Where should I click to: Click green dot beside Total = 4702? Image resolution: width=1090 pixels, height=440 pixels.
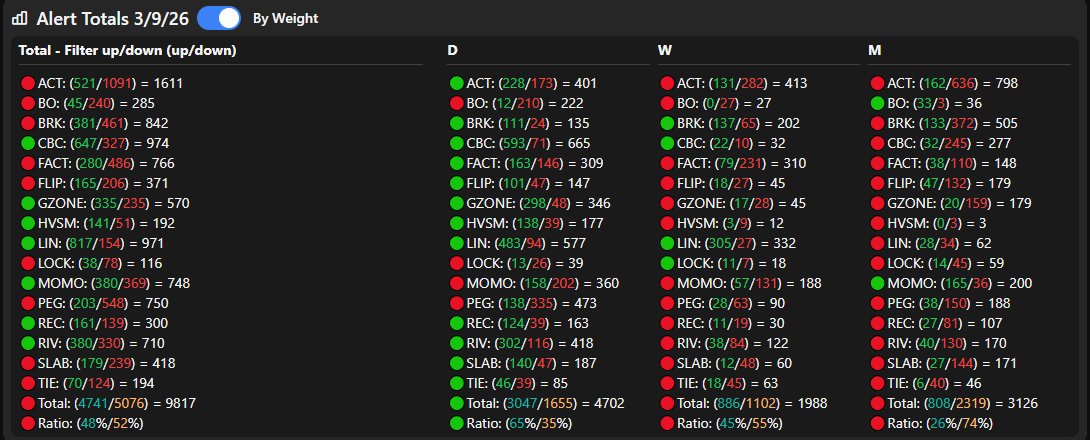pos(457,404)
